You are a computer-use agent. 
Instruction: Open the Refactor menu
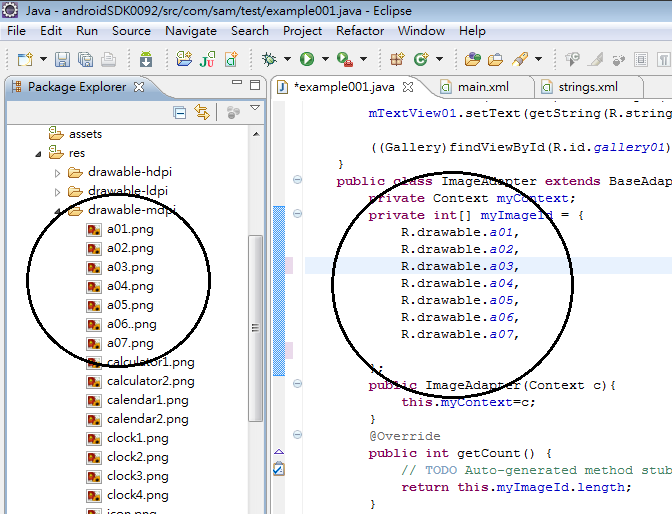(360, 31)
